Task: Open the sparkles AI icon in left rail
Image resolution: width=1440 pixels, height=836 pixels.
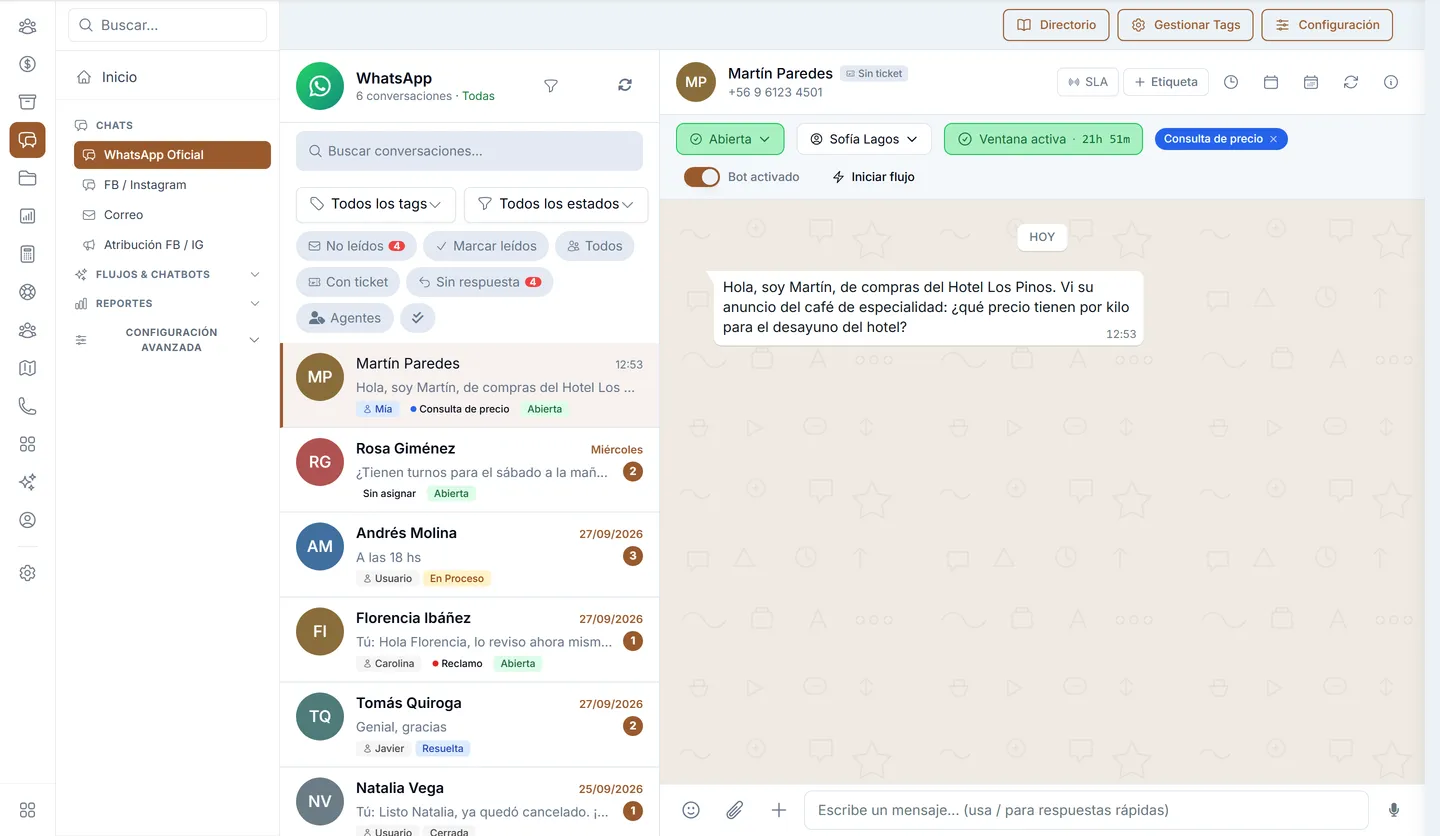Action: [x=27, y=482]
